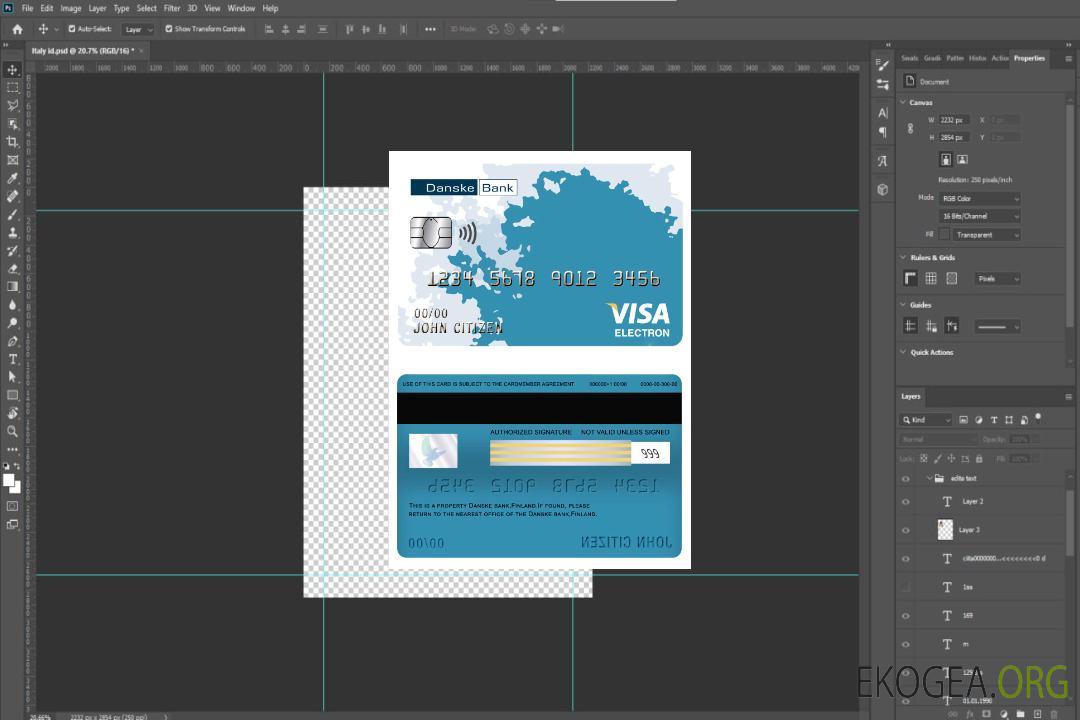The width and height of the screenshot is (1080, 720).
Task: Open the Character panel icon
Action: (882, 113)
